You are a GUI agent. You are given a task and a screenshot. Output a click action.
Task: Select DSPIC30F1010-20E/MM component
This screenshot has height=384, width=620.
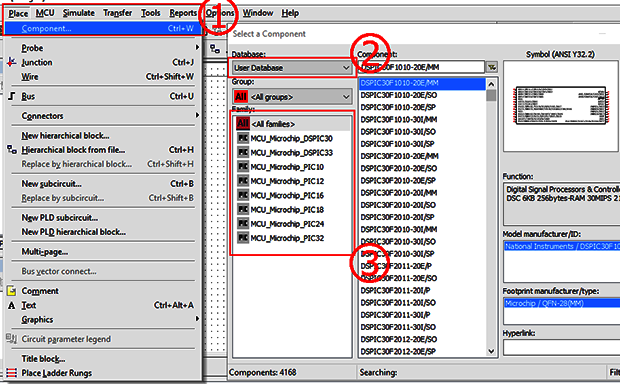pyautogui.click(x=422, y=83)
